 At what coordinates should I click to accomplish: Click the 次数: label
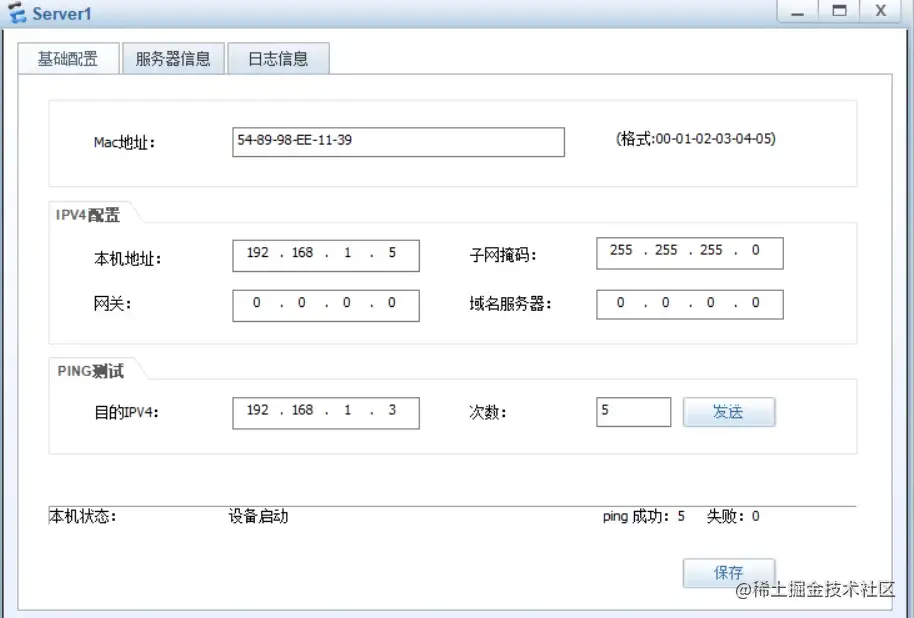(487, 412)
